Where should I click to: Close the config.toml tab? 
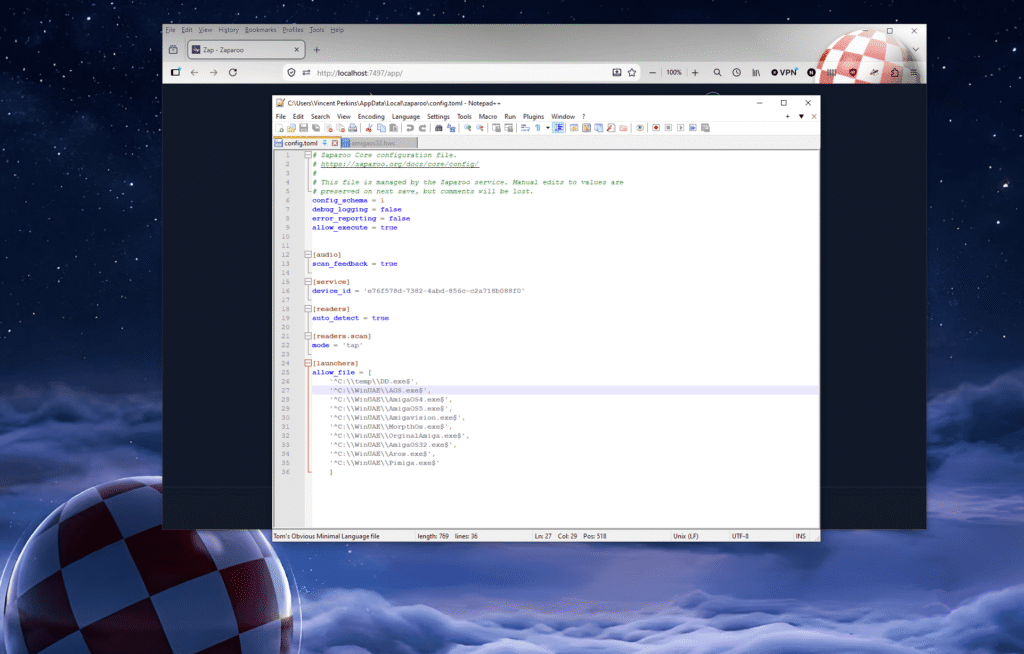(x=335, y=142)
